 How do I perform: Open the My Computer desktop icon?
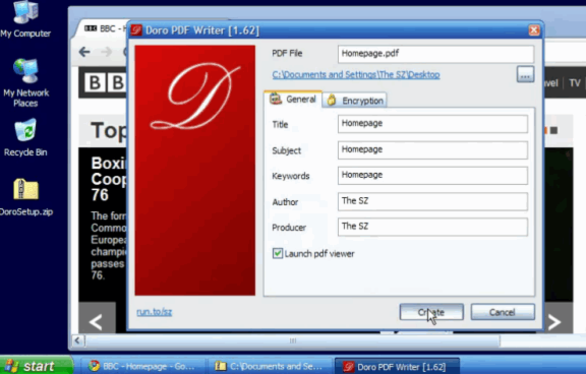coord(25,19)
